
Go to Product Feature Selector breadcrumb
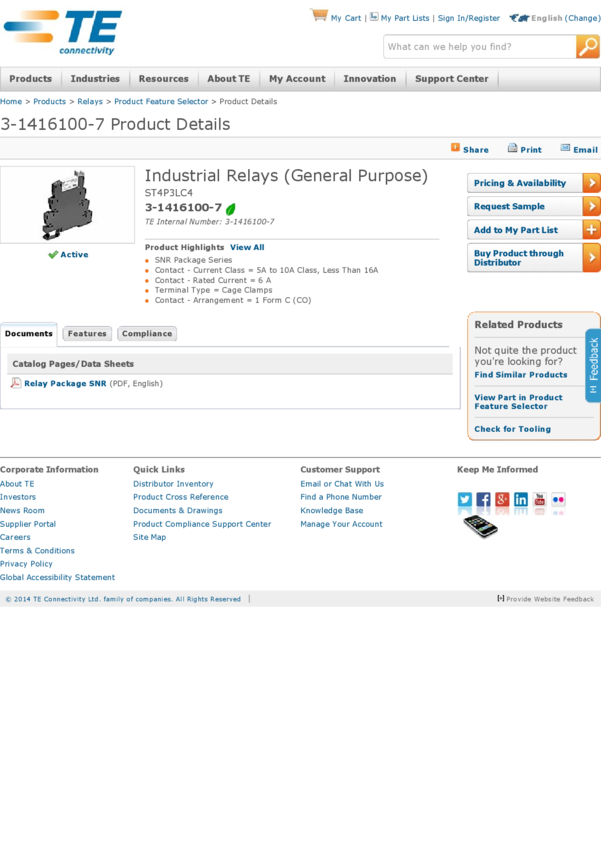(161, 101)
